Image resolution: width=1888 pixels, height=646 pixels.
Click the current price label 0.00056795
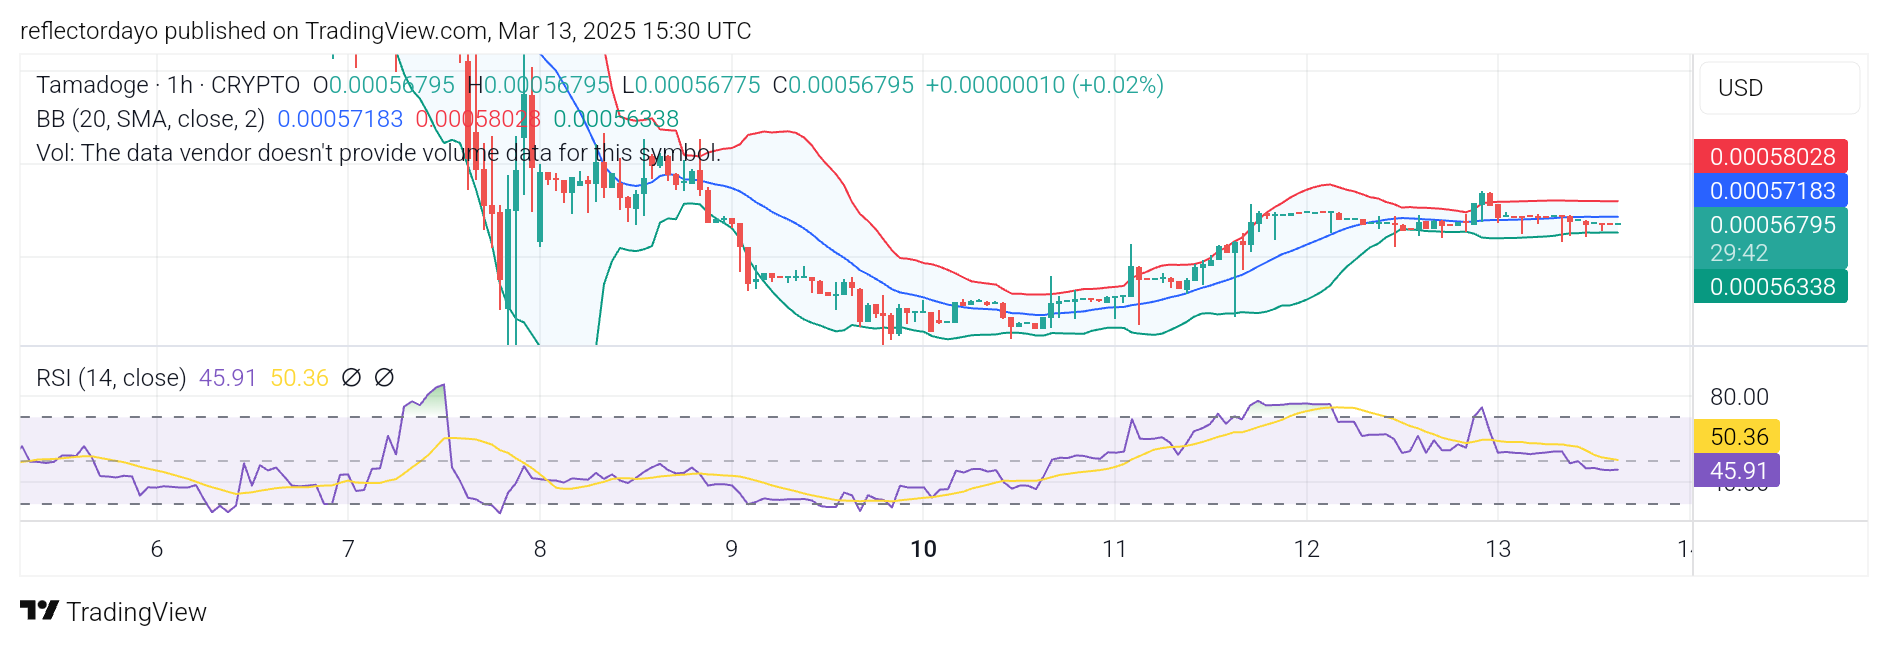[x=1771, y=225]
